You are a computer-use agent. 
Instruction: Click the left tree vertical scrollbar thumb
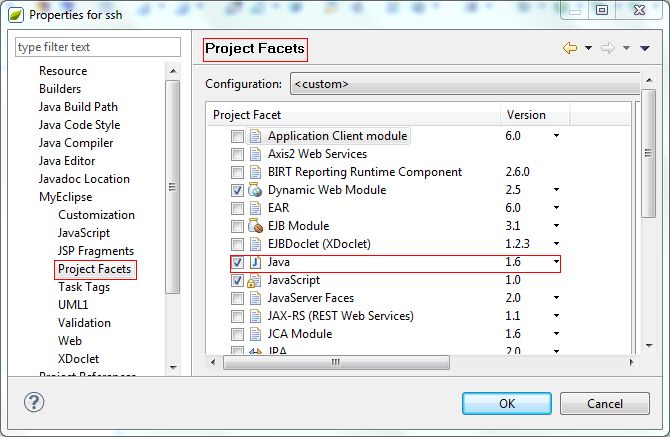(x=173, y=187)
